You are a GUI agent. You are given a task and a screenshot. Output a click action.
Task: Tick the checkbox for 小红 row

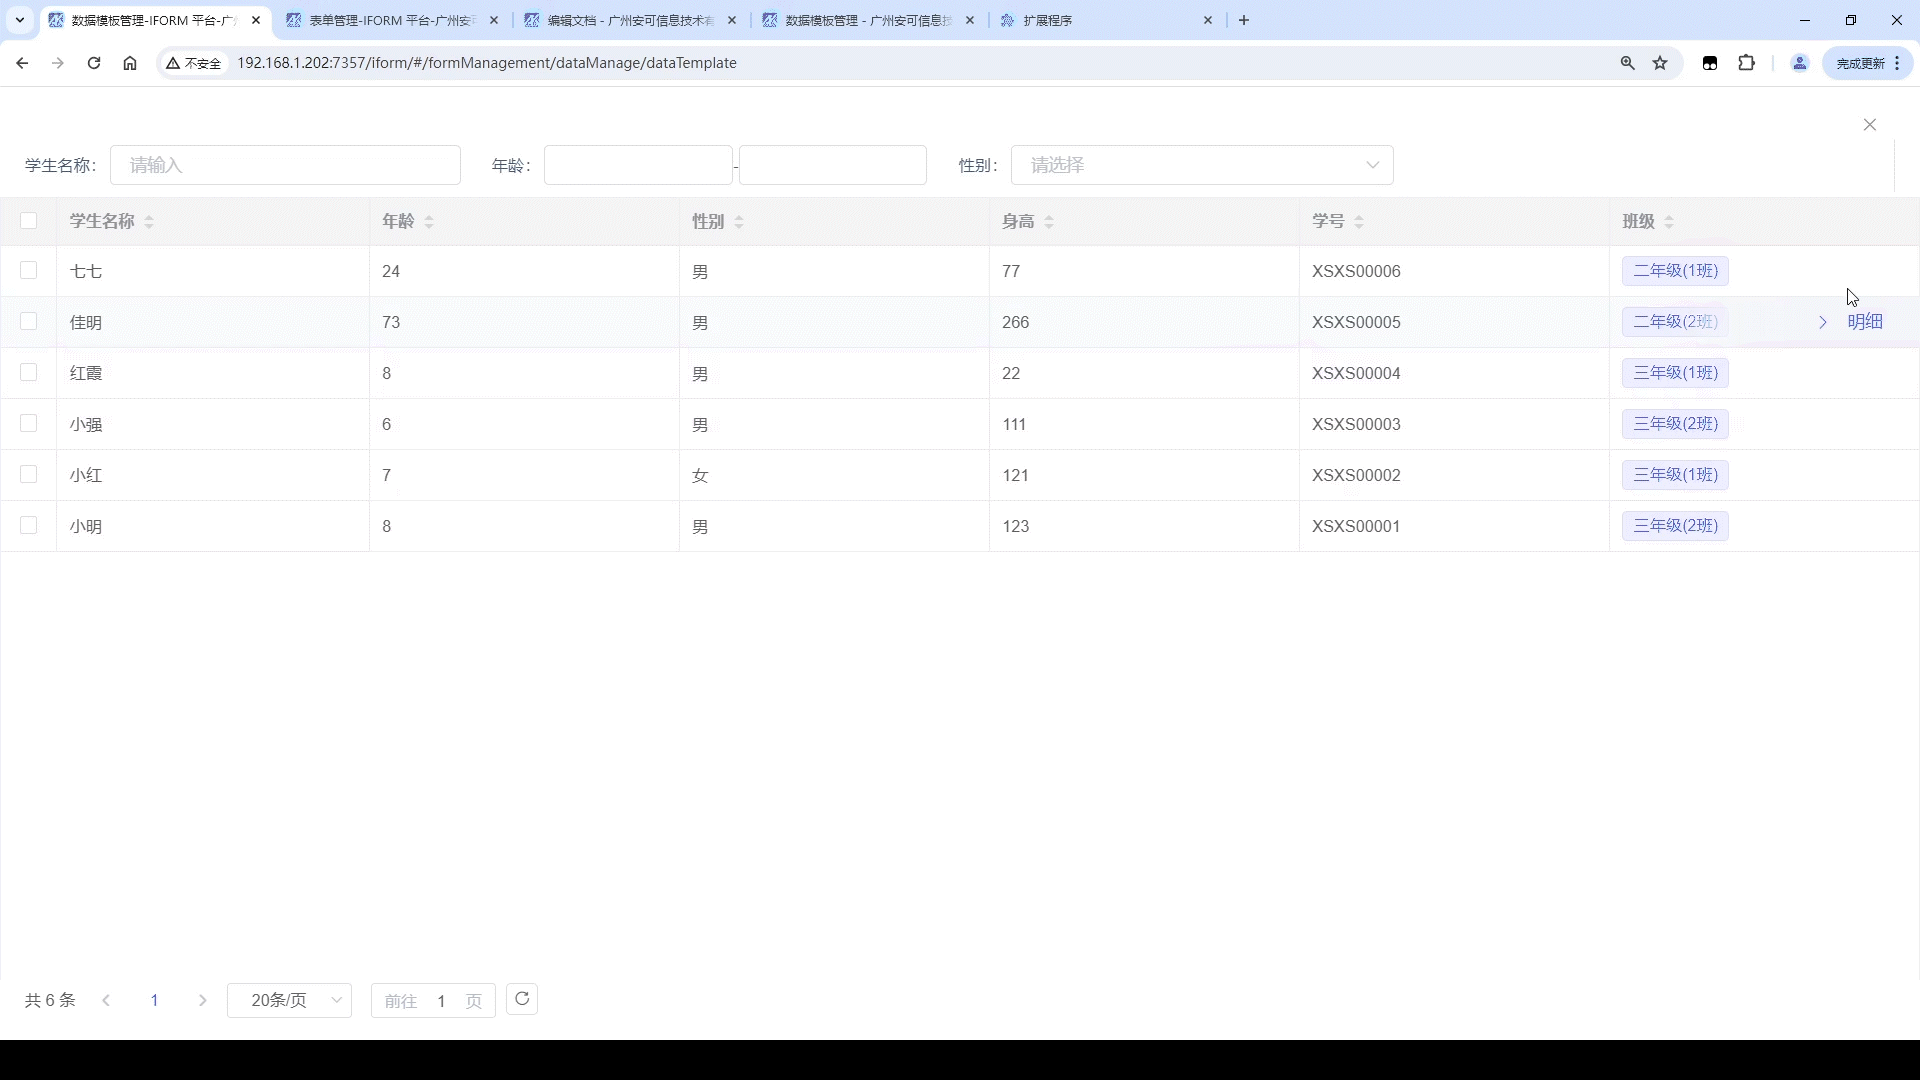click(x=28, y=475)
